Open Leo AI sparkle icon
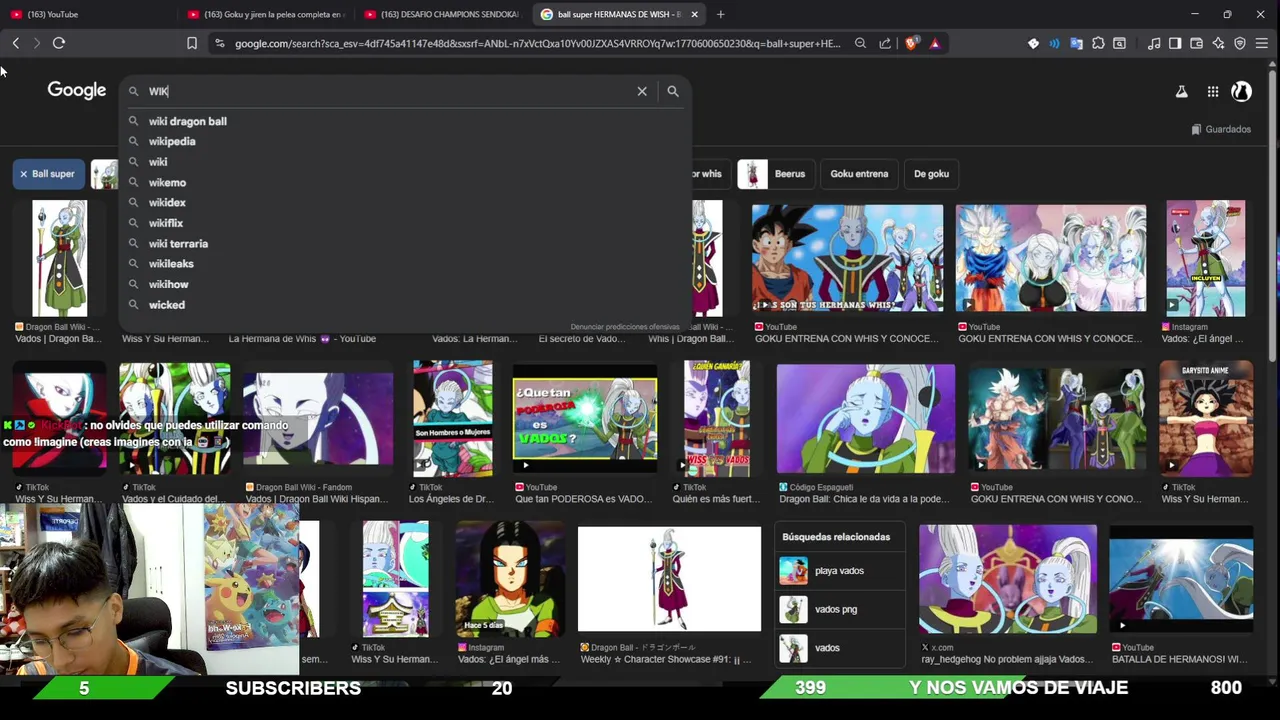Screen dimensions: 1280x720 pos(1218,43)
